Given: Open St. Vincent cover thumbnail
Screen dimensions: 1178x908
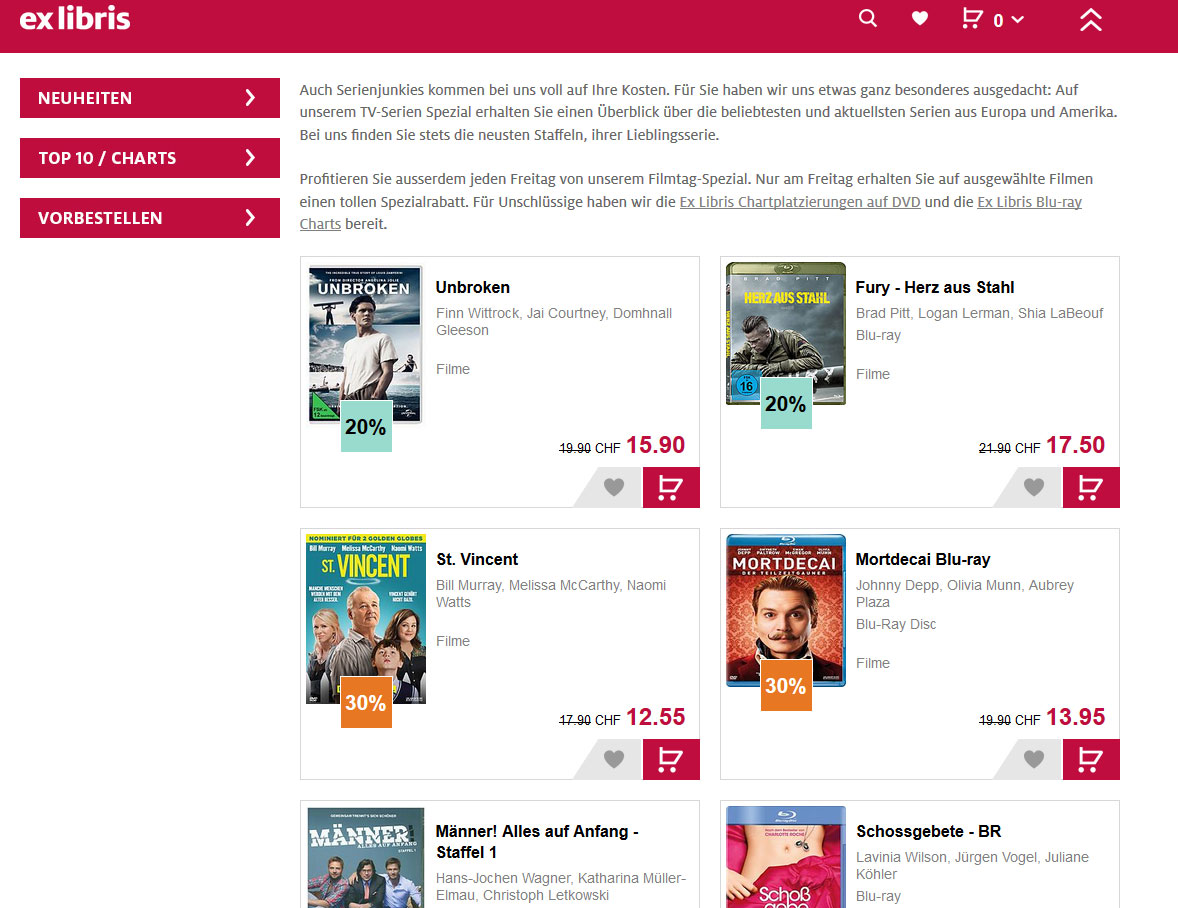Looking at the screenshot, I should point(366,619).
